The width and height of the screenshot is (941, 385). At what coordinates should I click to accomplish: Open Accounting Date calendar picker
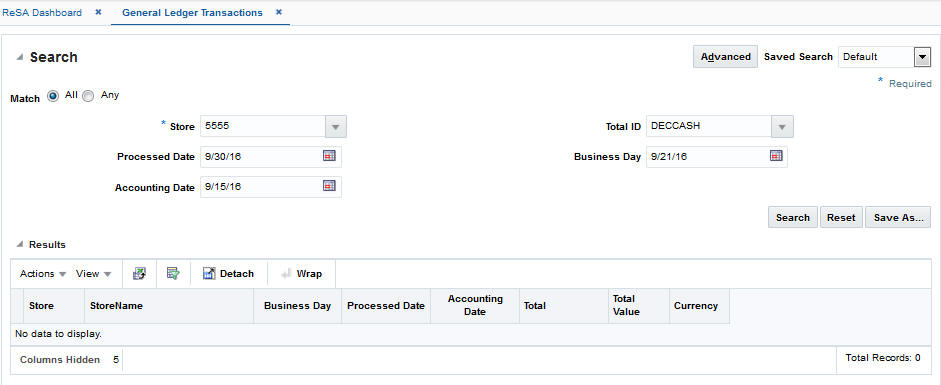(x=329, y=186)
